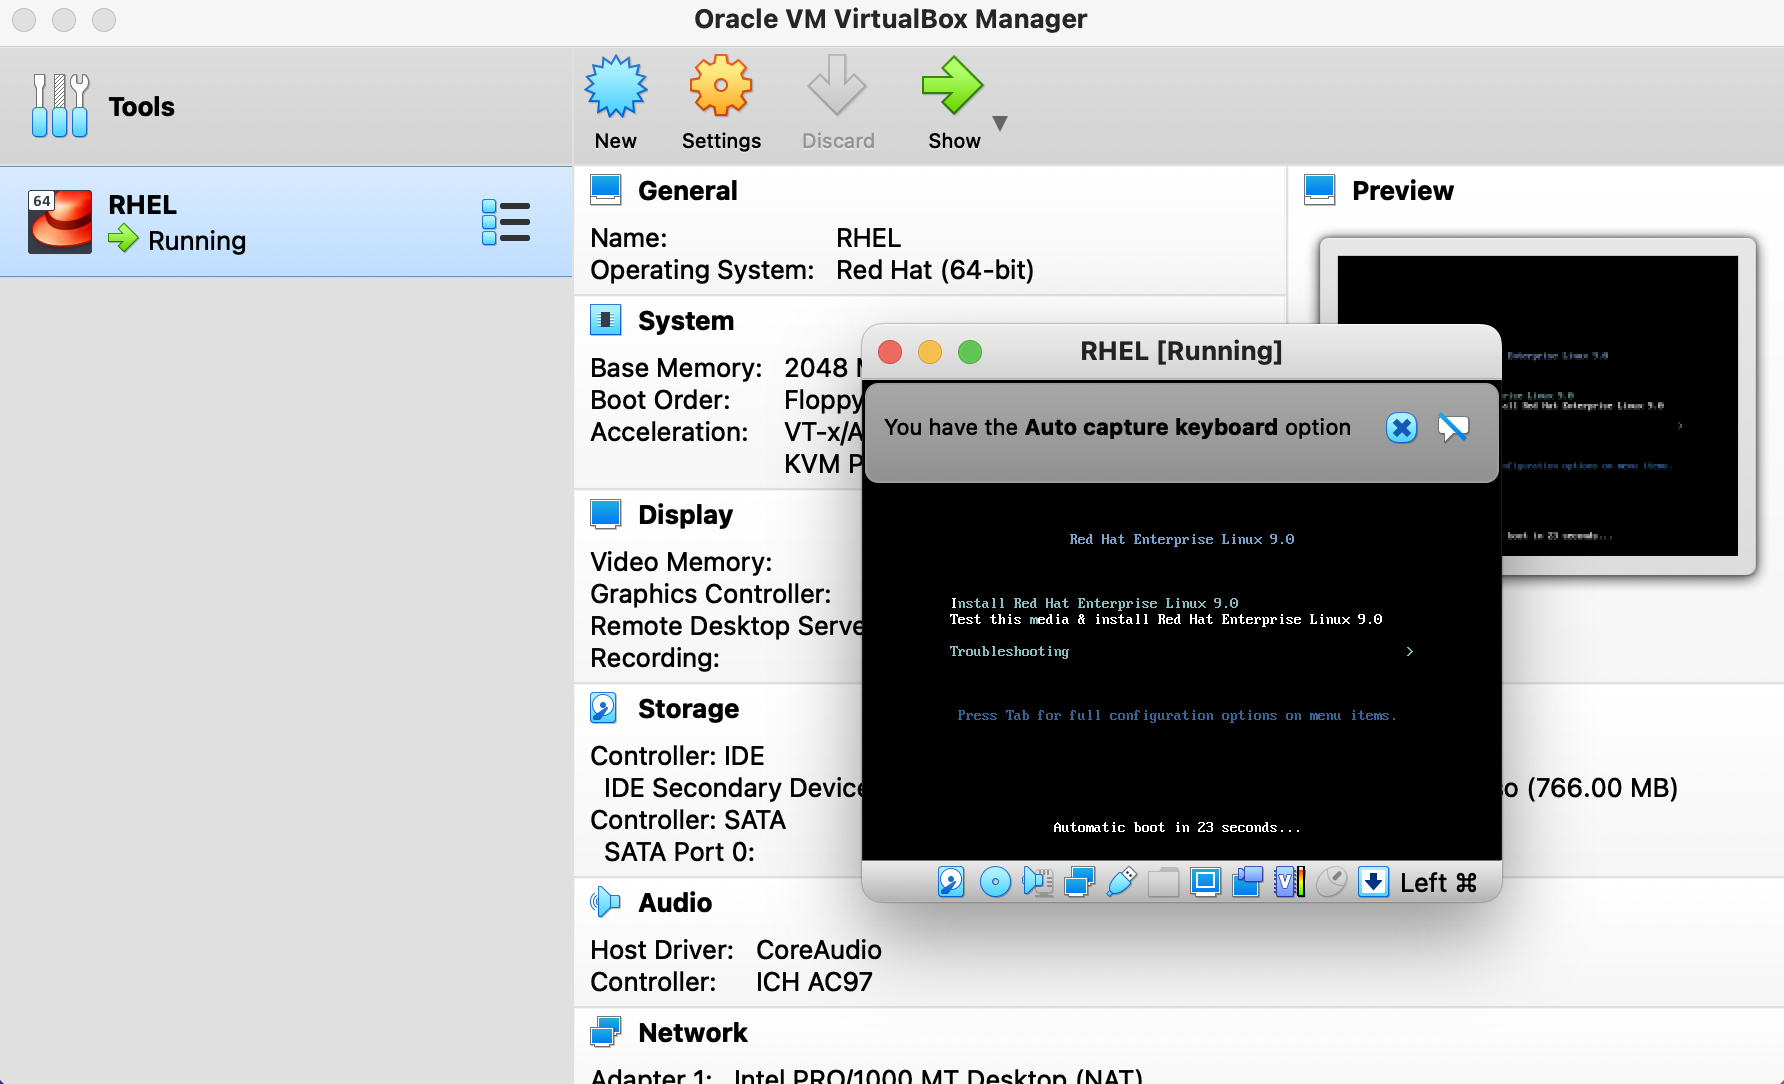Expand the Show button dropdown arrow
Image resolution: width=1784 pixels, height=1084 pixels.
[x=1000, y=123]
